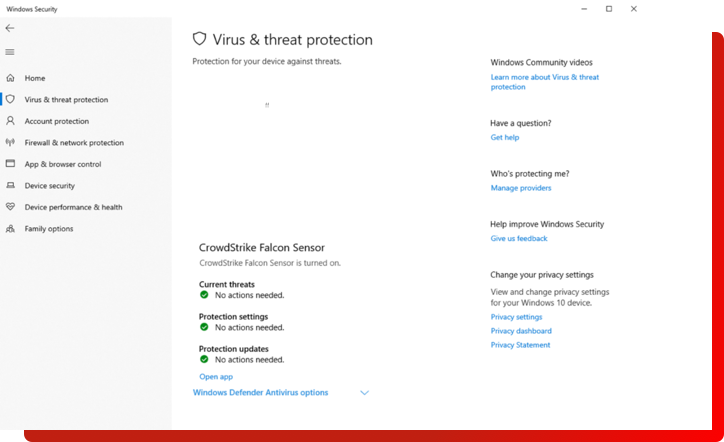
Task: Click the App & browser control icon
Action: click(10, 164)
